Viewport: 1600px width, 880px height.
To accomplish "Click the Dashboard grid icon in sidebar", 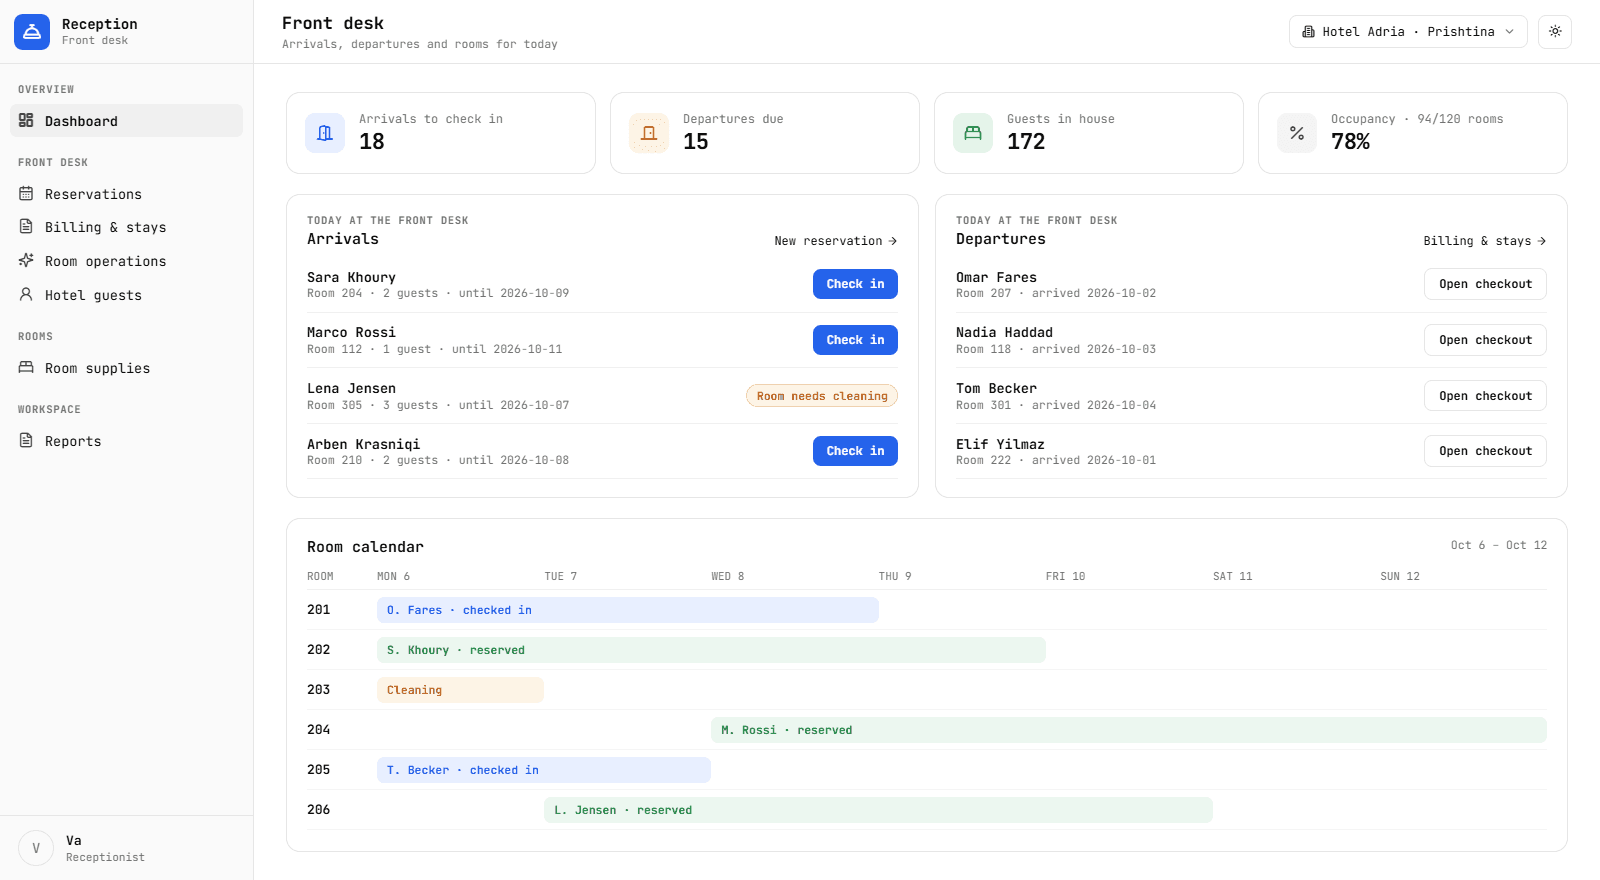I will click(26, 121).
